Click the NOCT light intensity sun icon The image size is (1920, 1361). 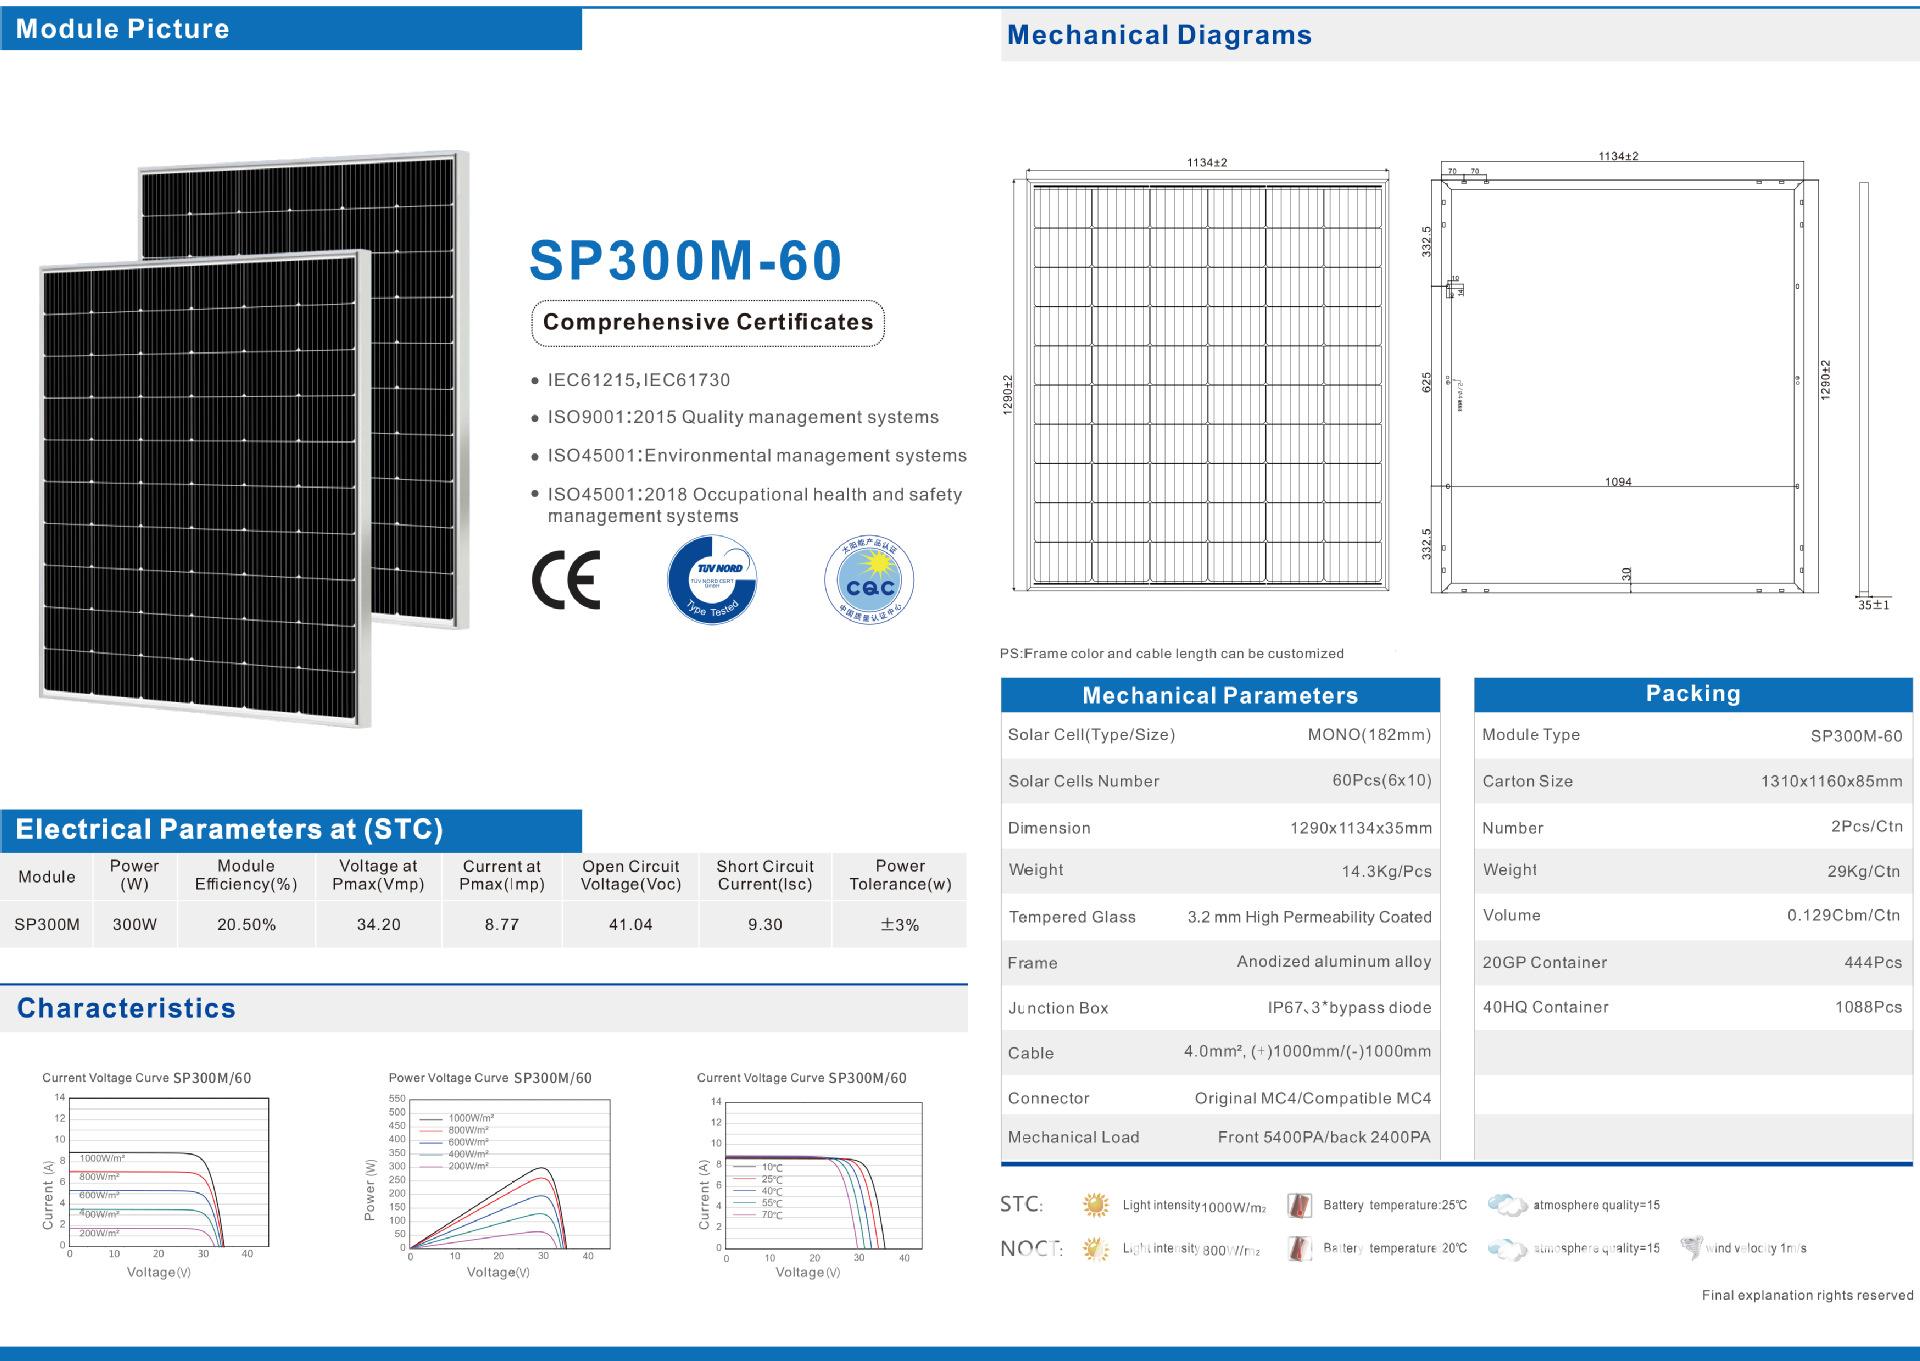[1096, 1248]
